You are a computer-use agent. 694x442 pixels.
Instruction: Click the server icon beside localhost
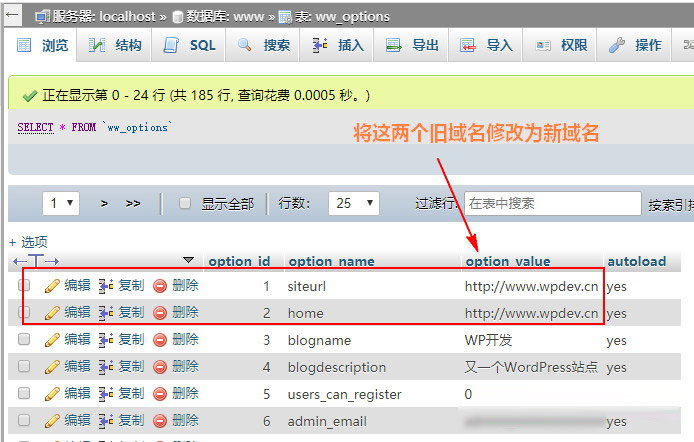coord(43,17)
